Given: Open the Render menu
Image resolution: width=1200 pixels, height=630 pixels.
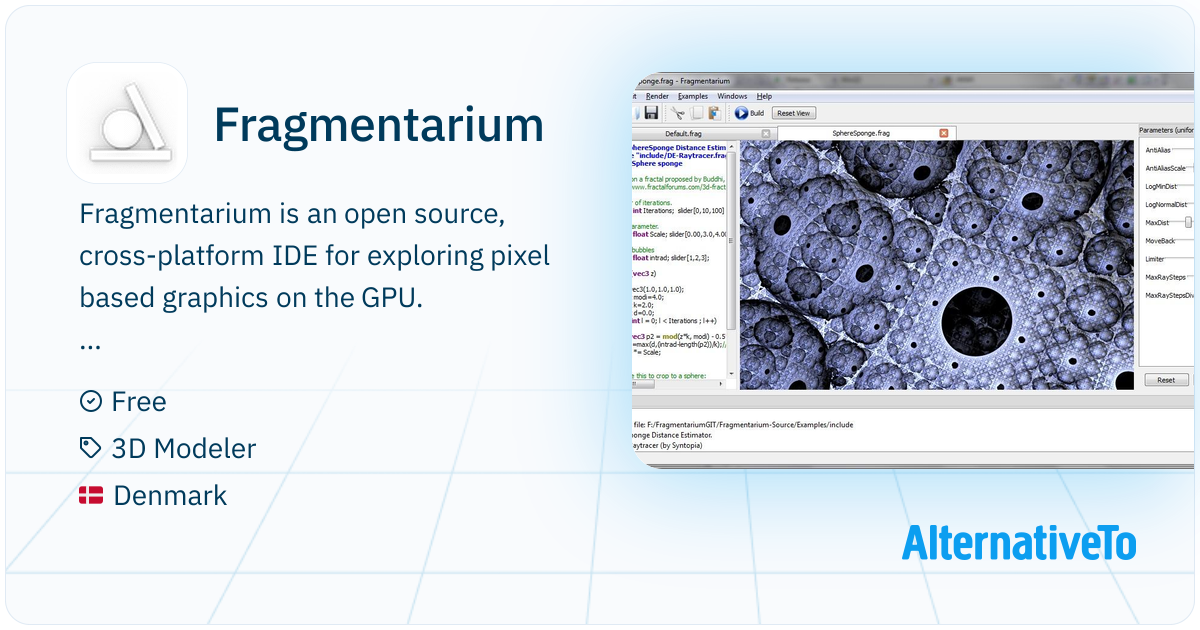Looking at the screenshot, I should [x=657, y=96].
